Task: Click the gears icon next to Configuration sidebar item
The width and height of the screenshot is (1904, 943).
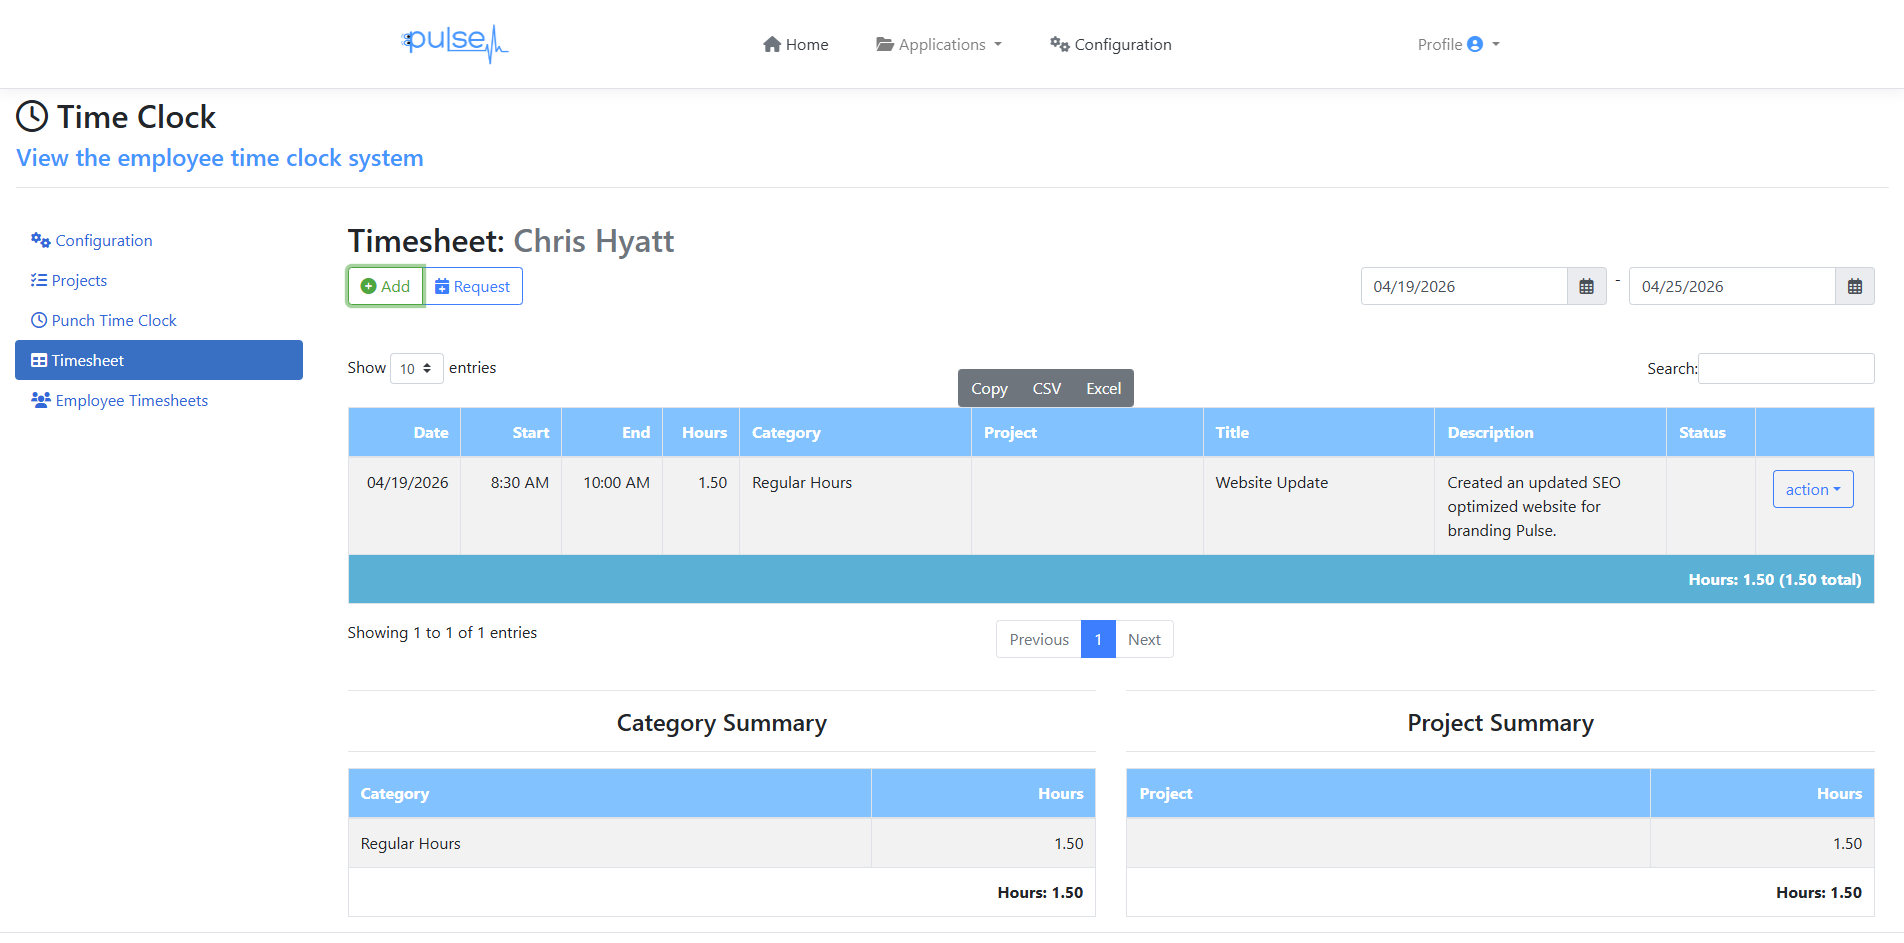Action: [40, 240]
